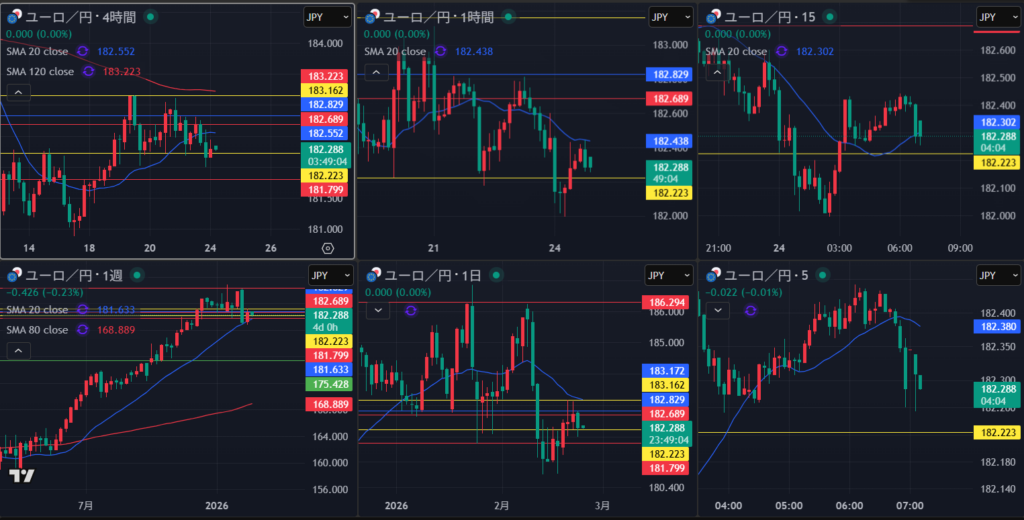Collapse the indicator legend in the weekly chart
1024x520 pixels.
tap(18, 350)
